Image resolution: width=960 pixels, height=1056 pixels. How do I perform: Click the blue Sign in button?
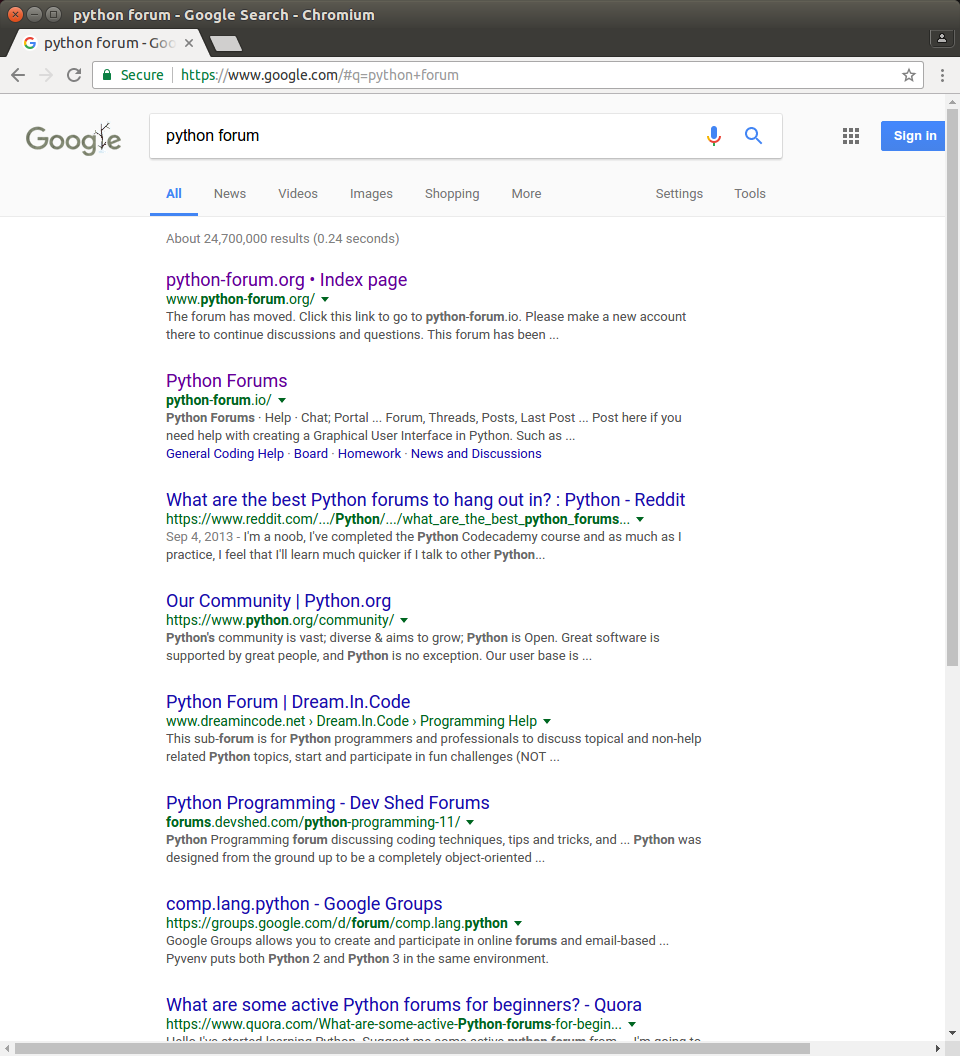point(914,136)
